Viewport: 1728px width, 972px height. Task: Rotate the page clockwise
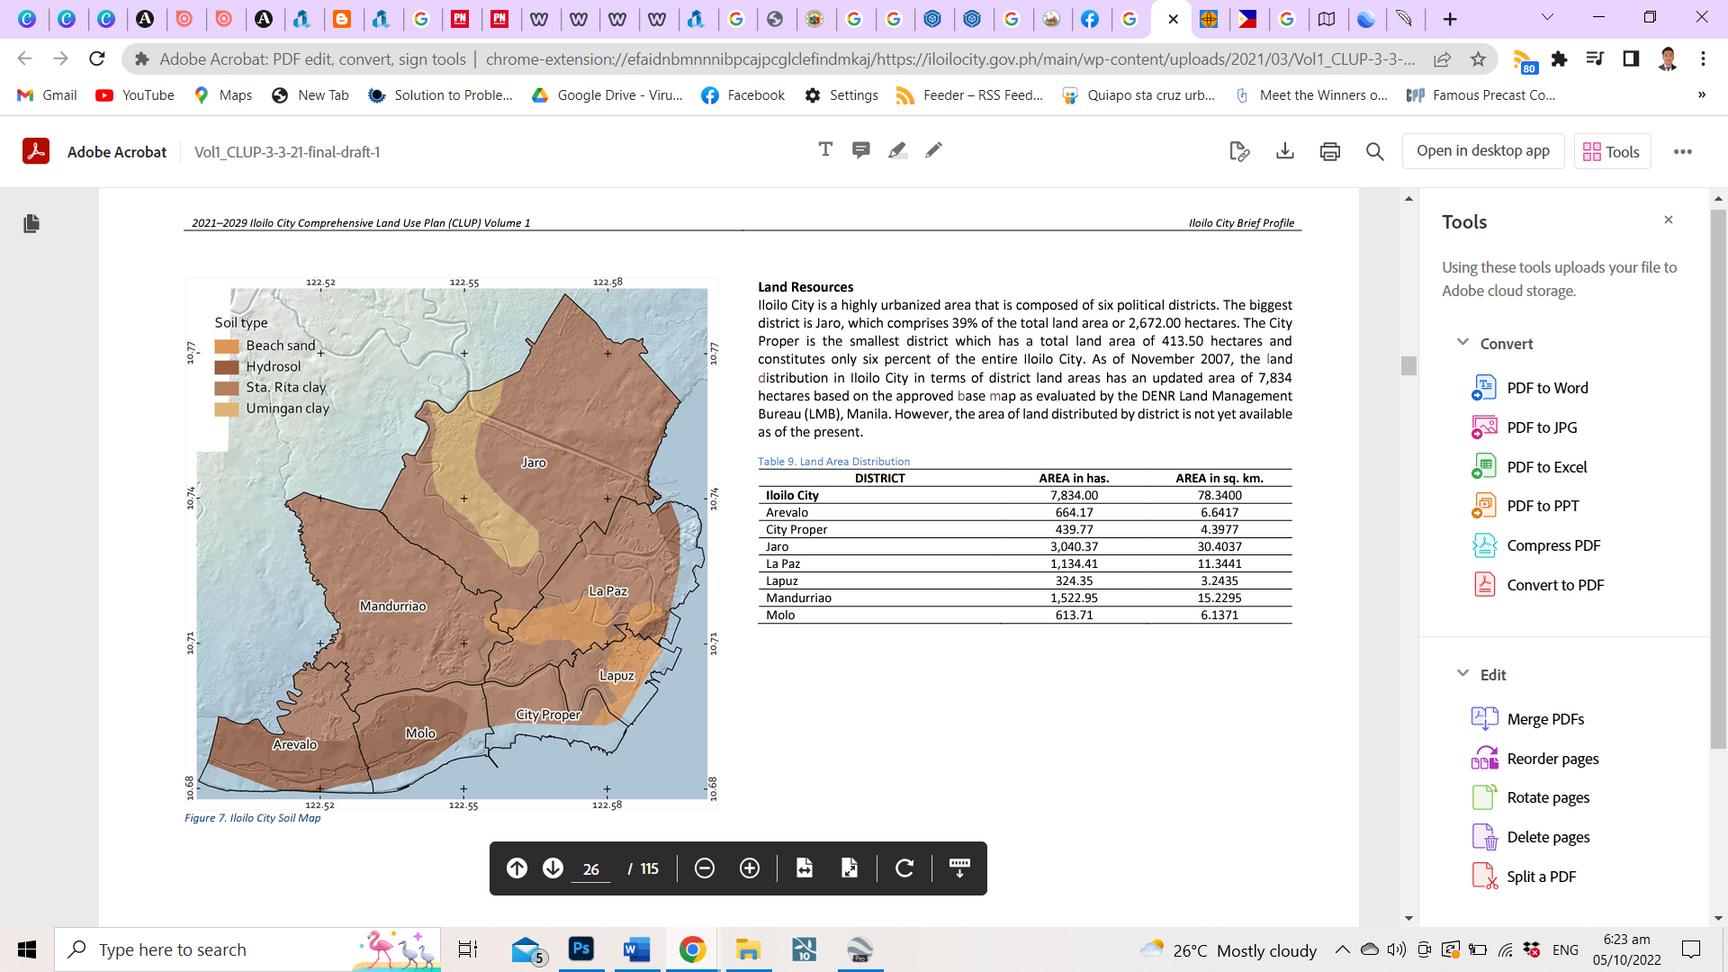(904, 868)
